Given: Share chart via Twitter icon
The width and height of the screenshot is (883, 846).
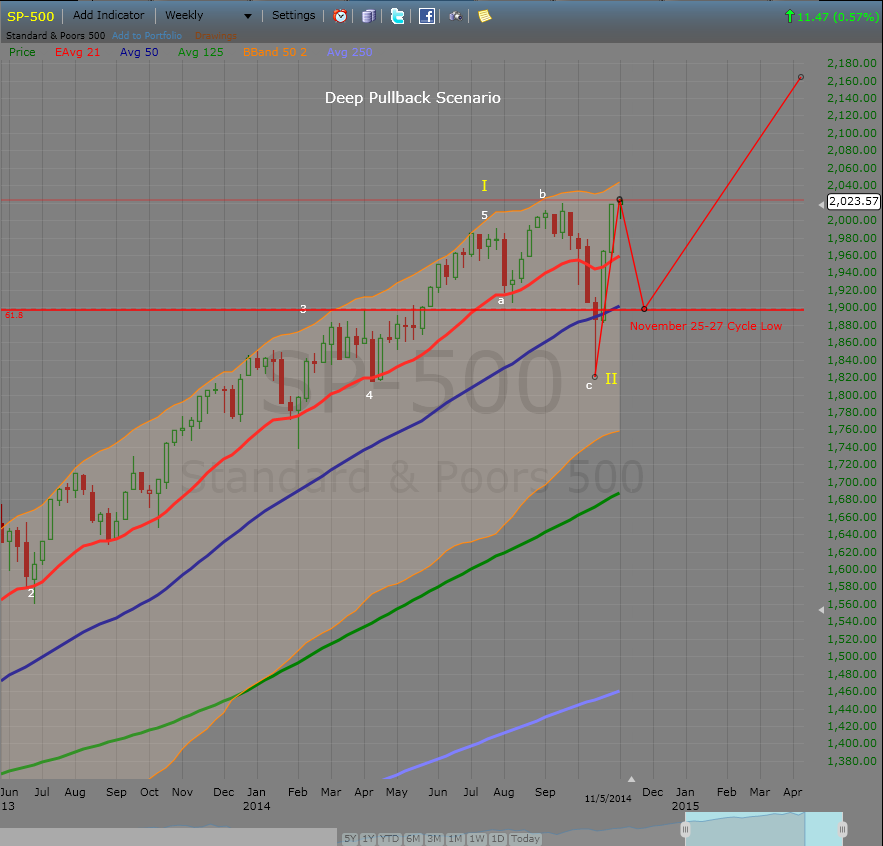Looking at the screenshot, I should 398,16.
